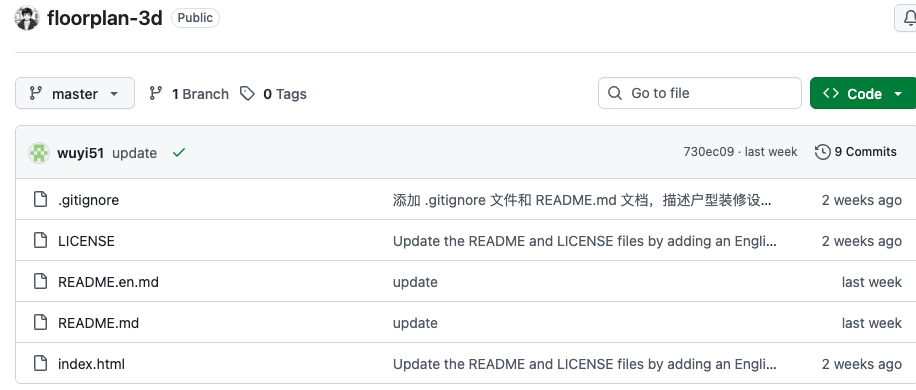Open the wuyi51 author link
916x390 pixels.
(81, 153)
